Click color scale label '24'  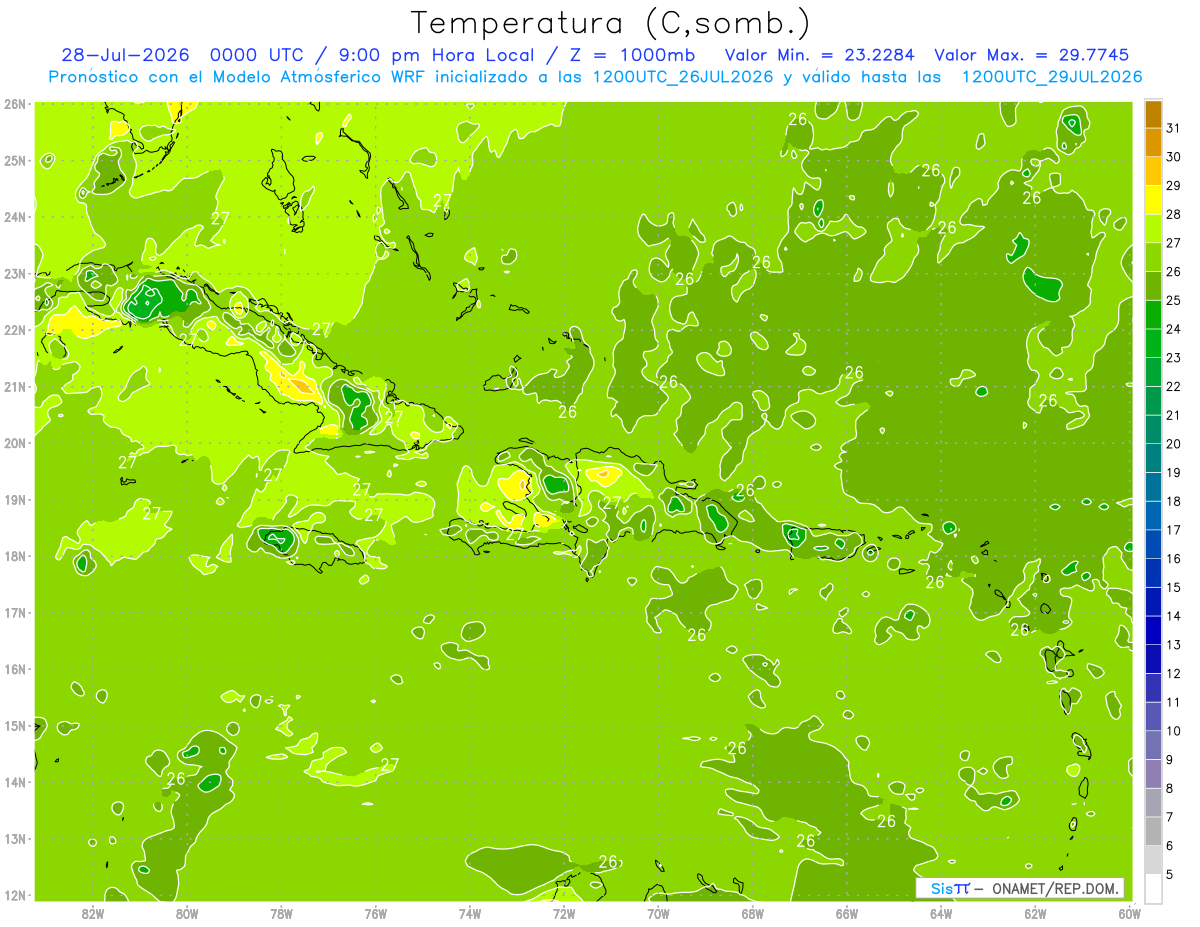coord(1173,329)
